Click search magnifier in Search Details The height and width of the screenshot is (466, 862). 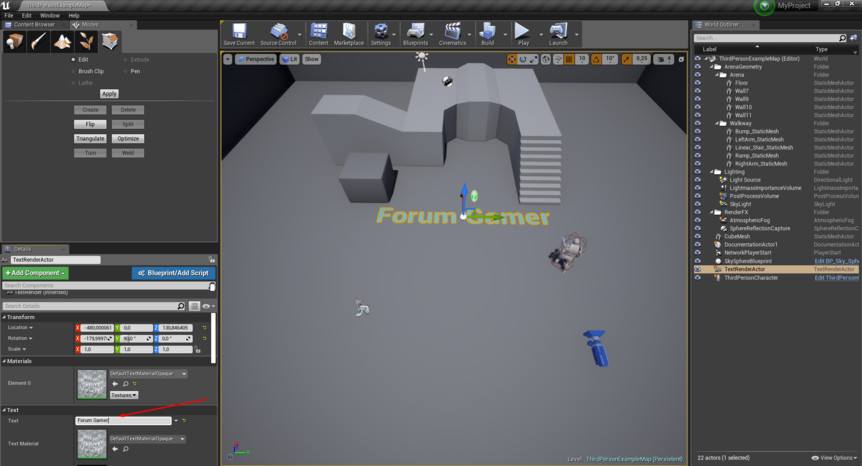pos(181,306)
